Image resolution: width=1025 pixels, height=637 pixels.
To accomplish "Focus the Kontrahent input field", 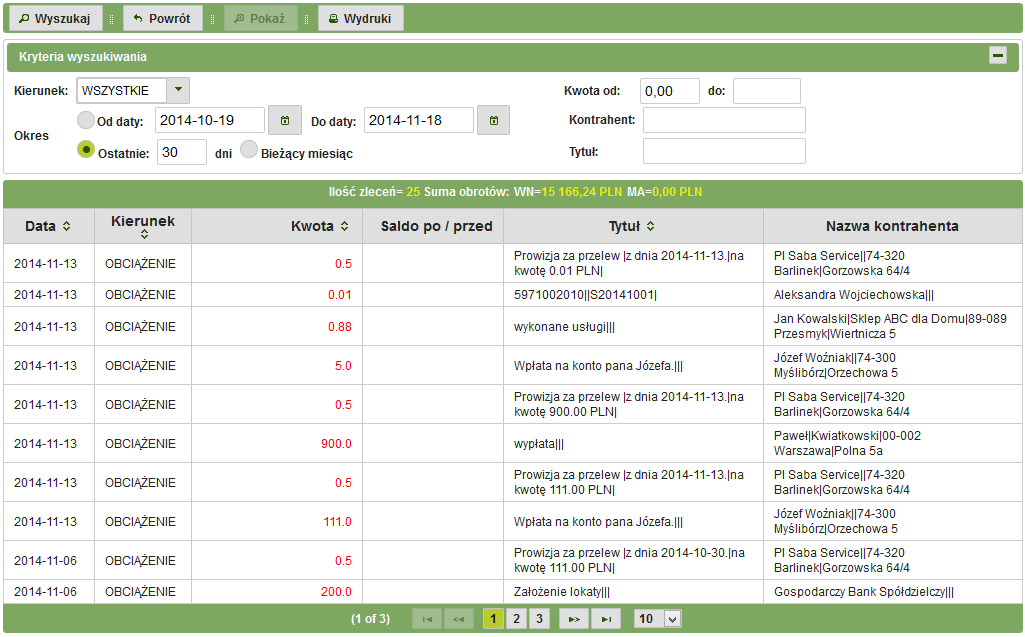I will 724,120.
